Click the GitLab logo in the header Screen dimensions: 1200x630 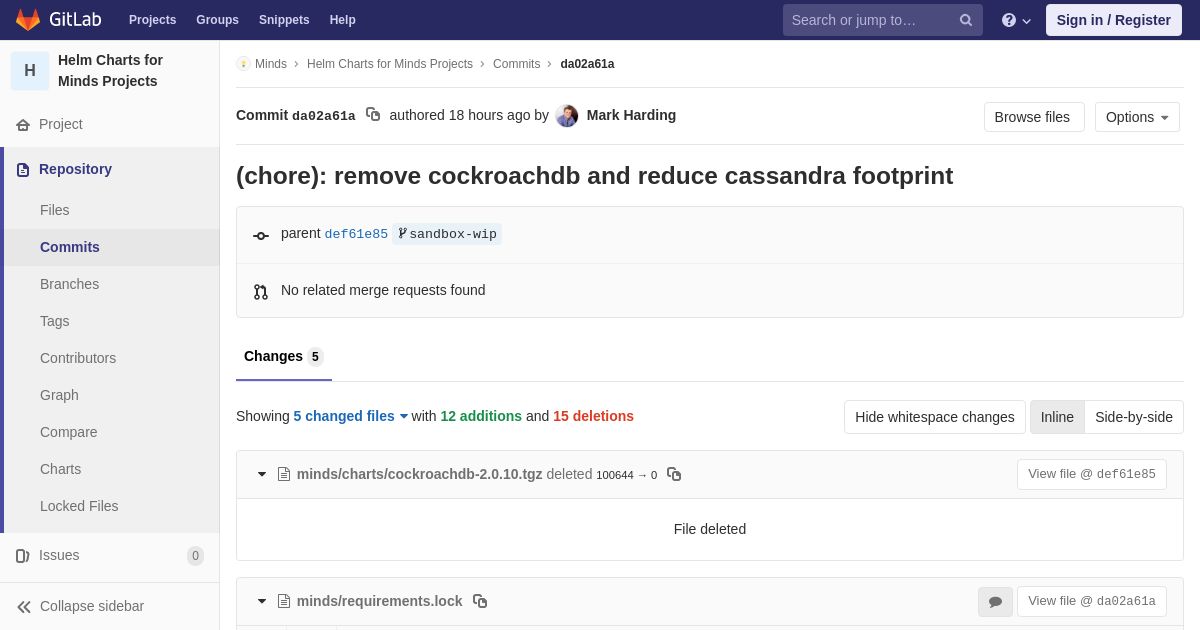(x=58, y=20)
